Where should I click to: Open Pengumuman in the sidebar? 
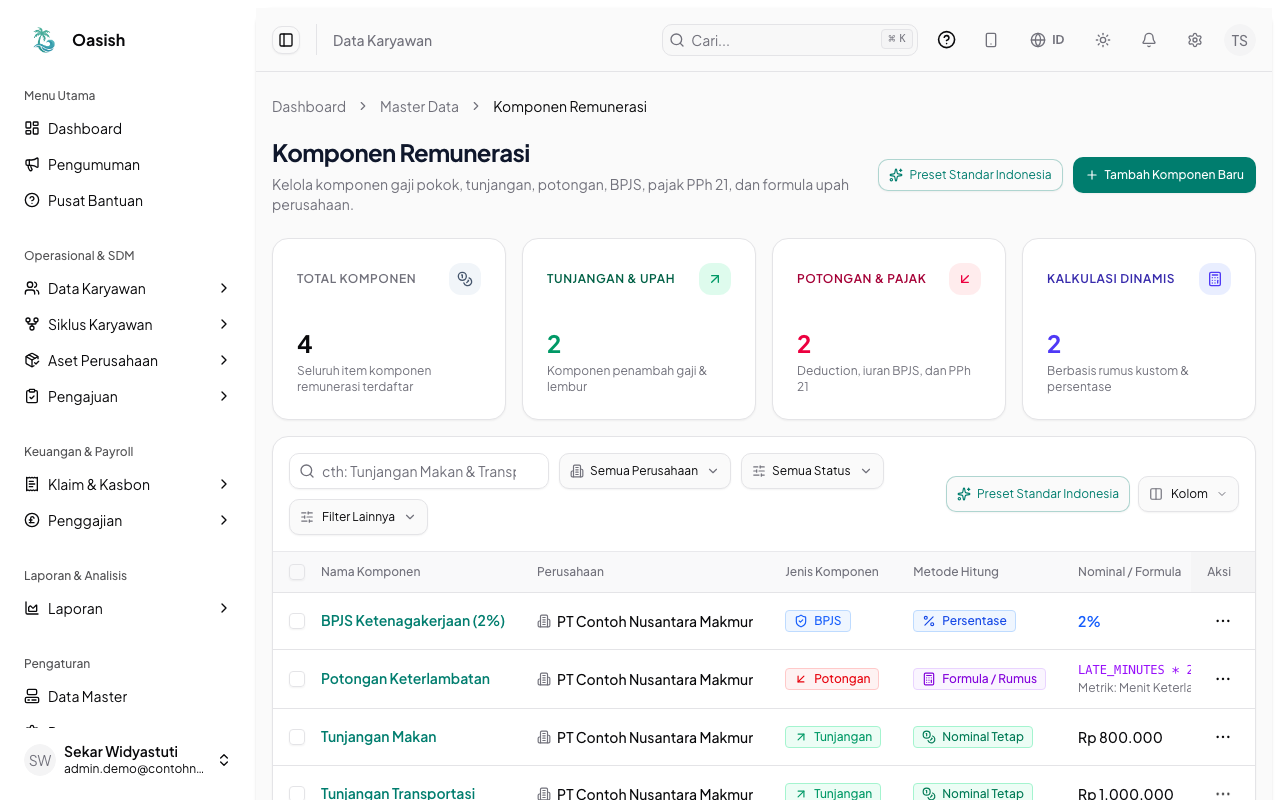click(127, 164)
